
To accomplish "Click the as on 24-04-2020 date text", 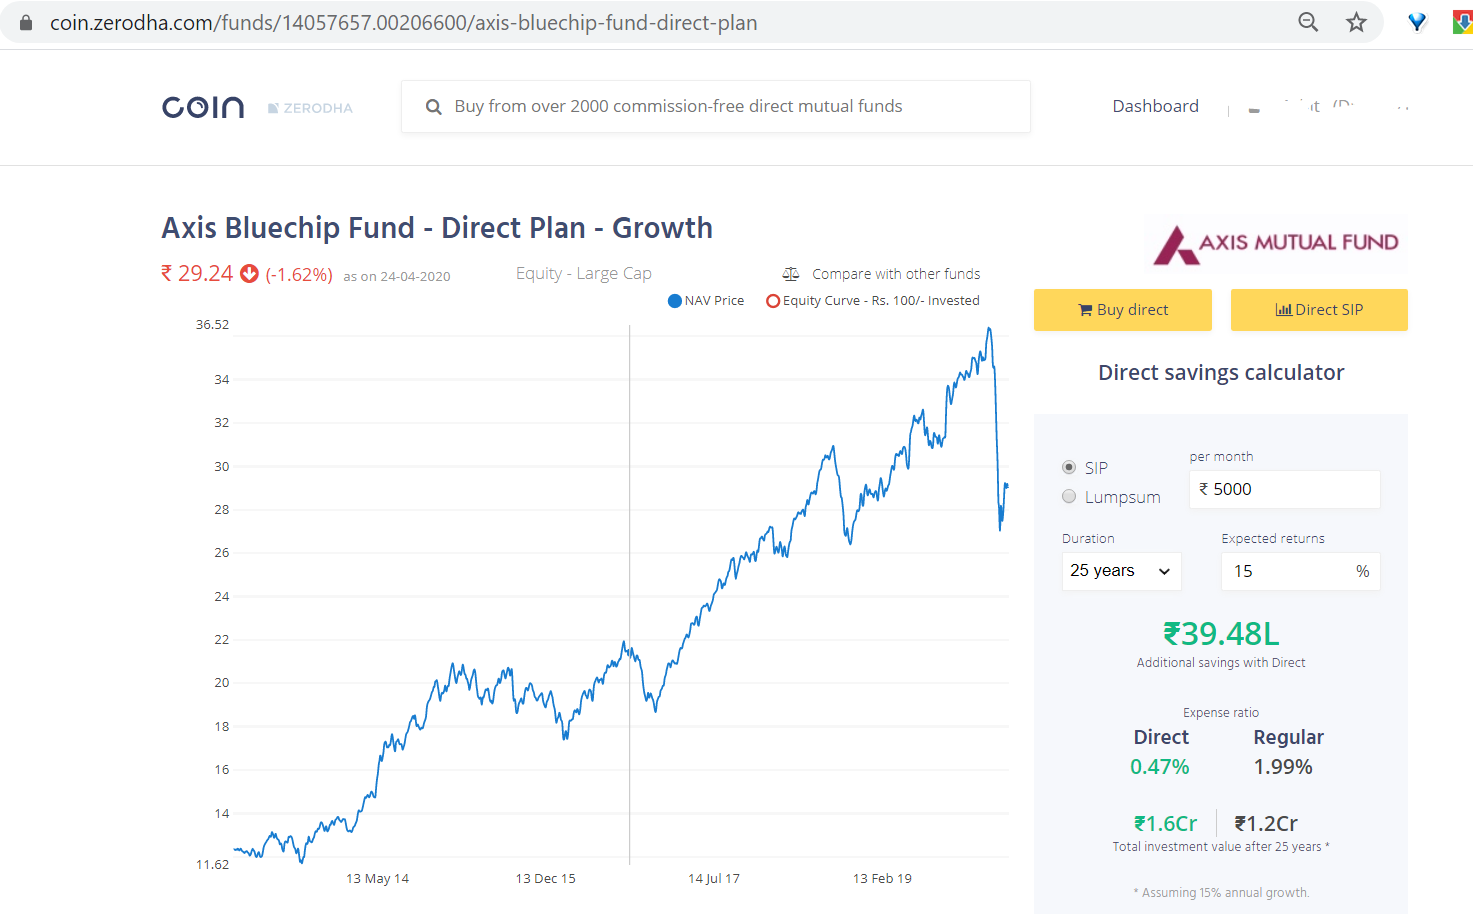I will coord(397,277).
